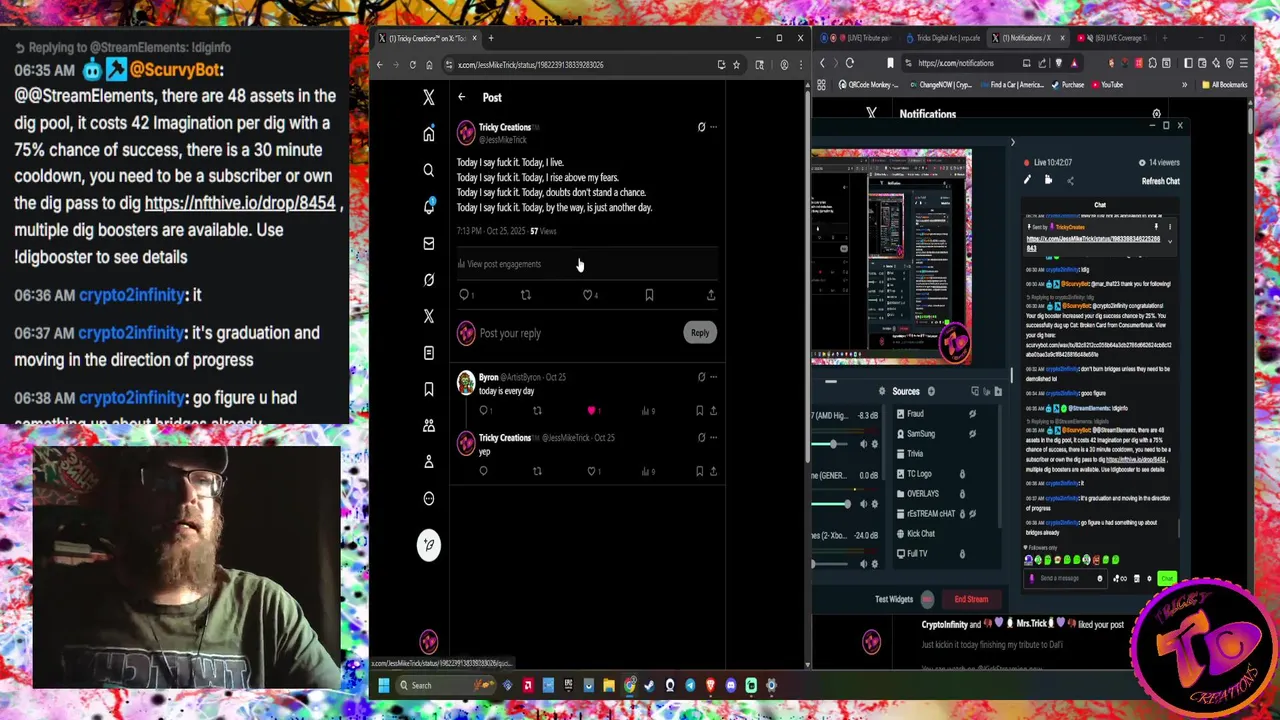Open more options on main post
Screen dimensions: 1280x720
point(713,127)
